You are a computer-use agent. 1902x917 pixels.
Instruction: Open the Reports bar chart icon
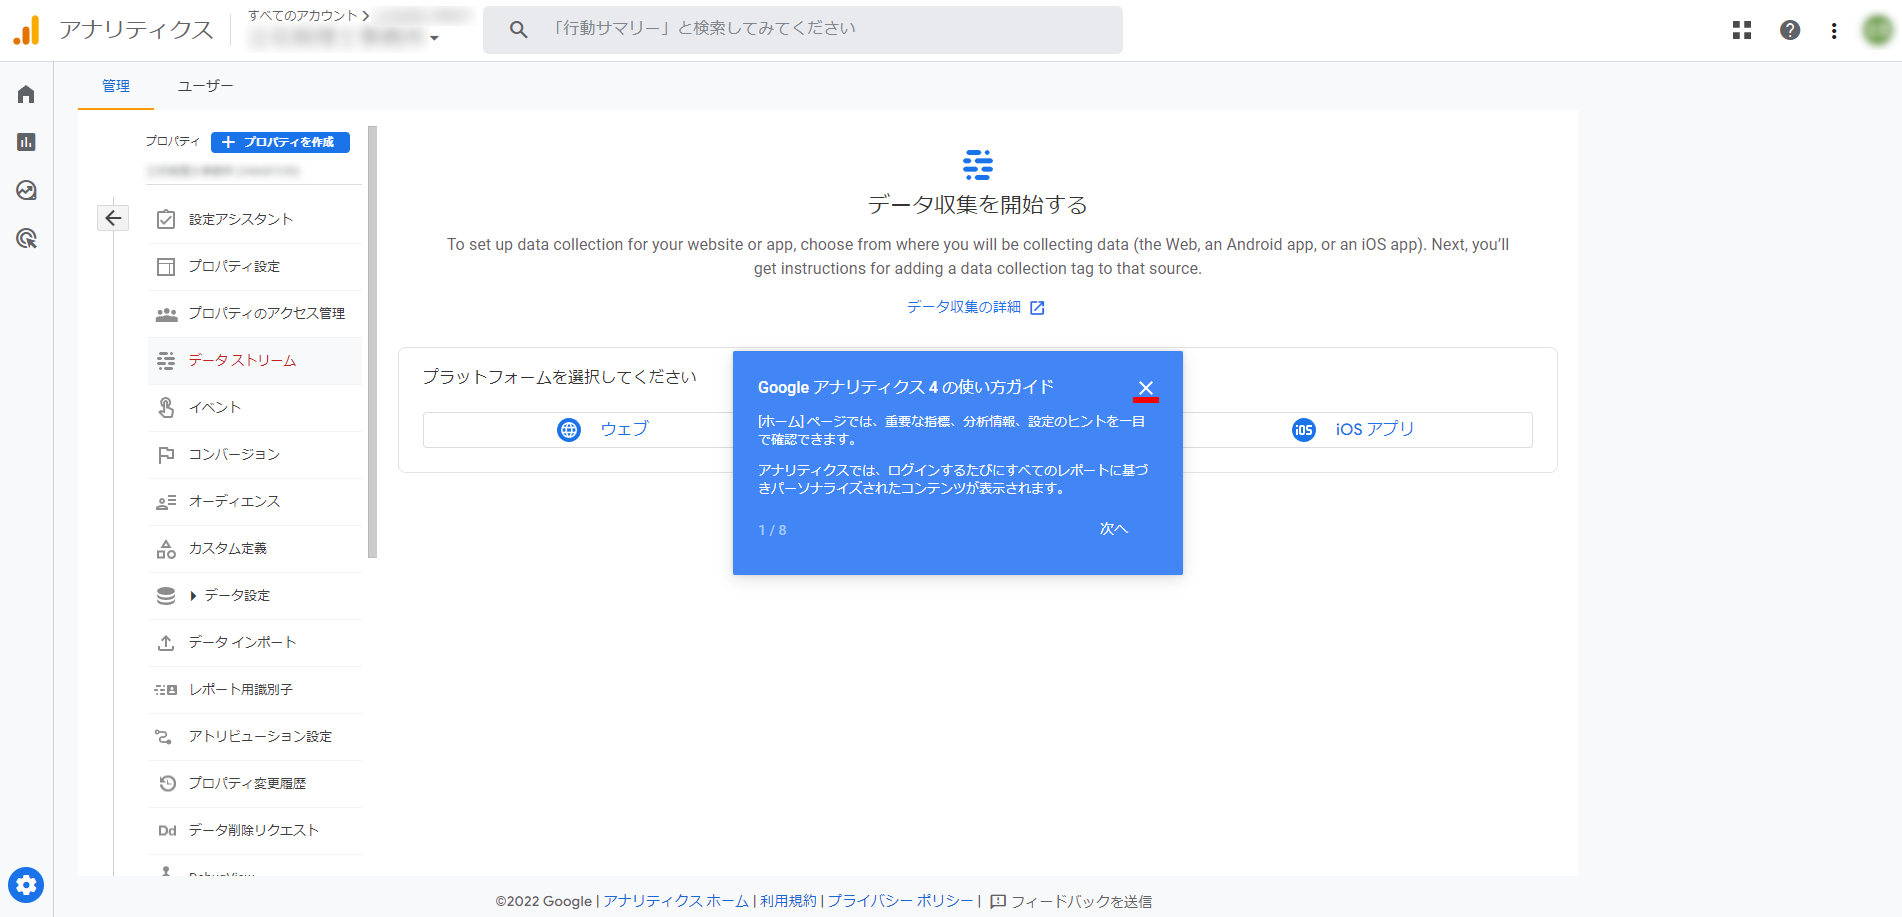(x=26, y=142)
